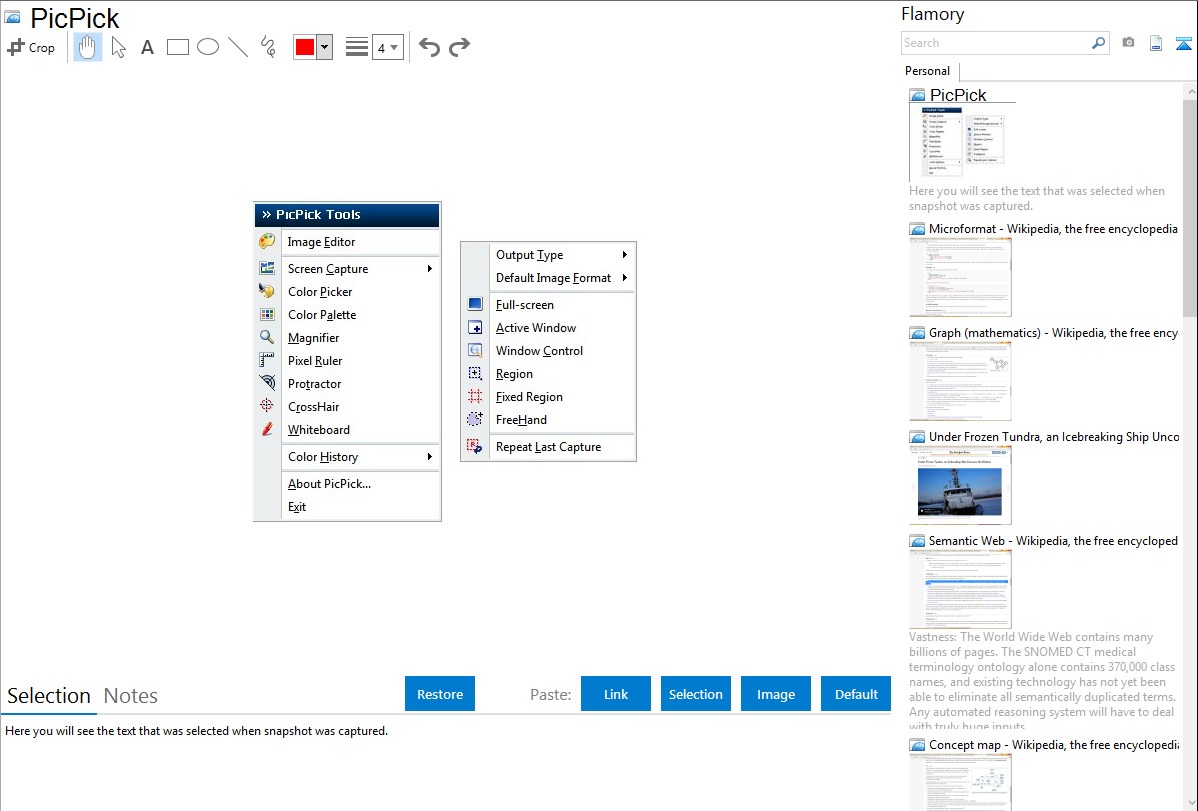
Task: Click the CrossHair icon
Action: [267, 406]
